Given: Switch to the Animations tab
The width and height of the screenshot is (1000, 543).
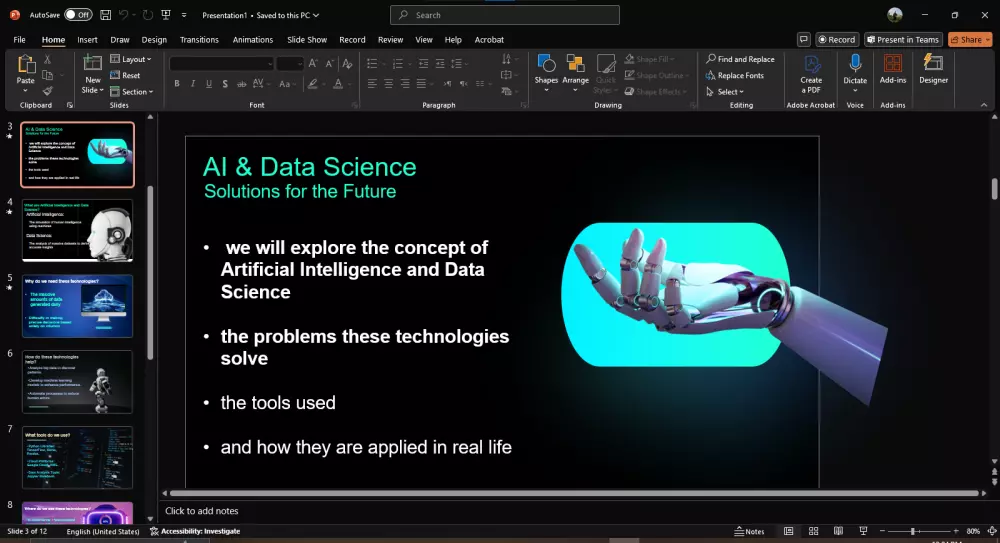Looking at the screenshot, I should tap(253, 40).
